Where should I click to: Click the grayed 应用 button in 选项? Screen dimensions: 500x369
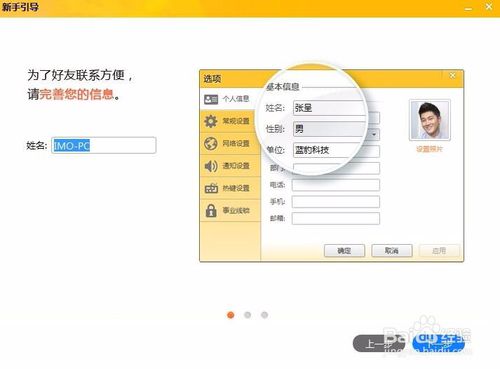click(x=439, y=251)
